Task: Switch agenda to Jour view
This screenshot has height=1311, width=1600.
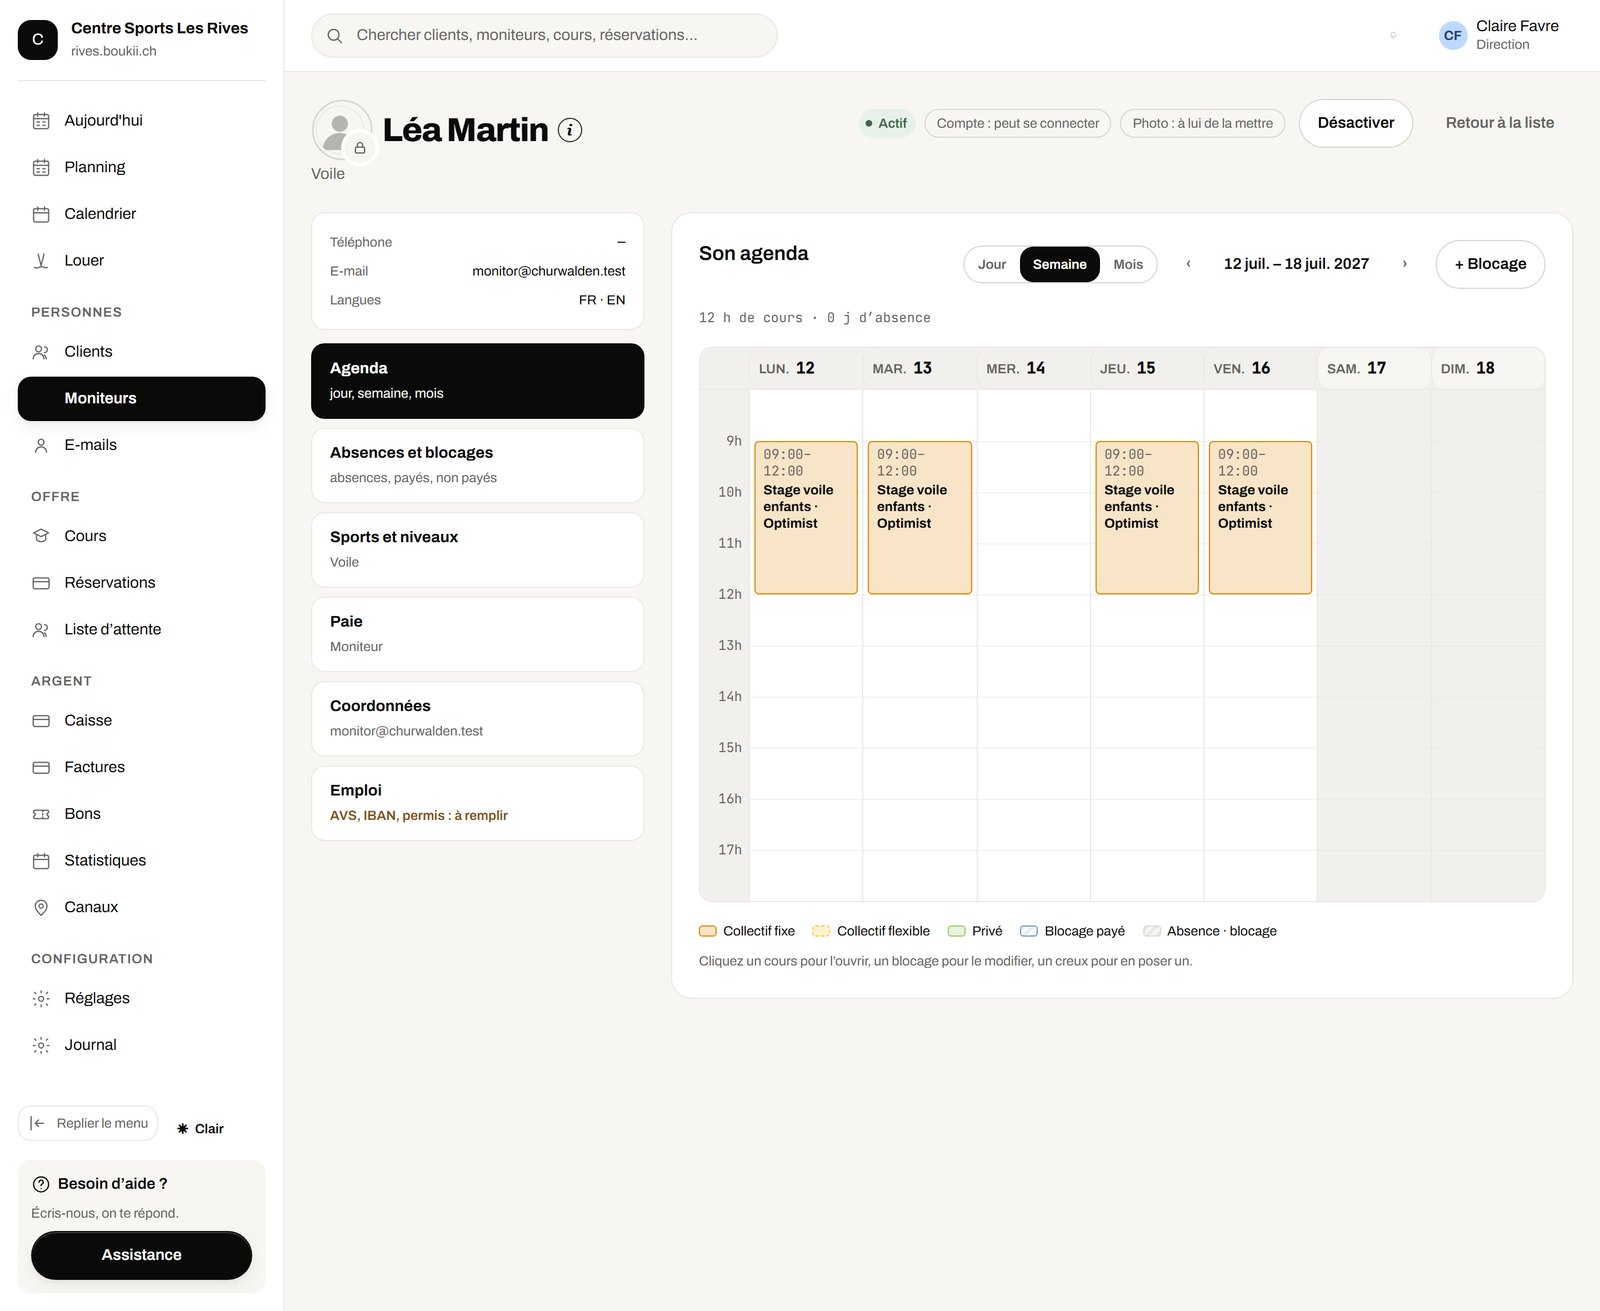Action: (992, 264)
